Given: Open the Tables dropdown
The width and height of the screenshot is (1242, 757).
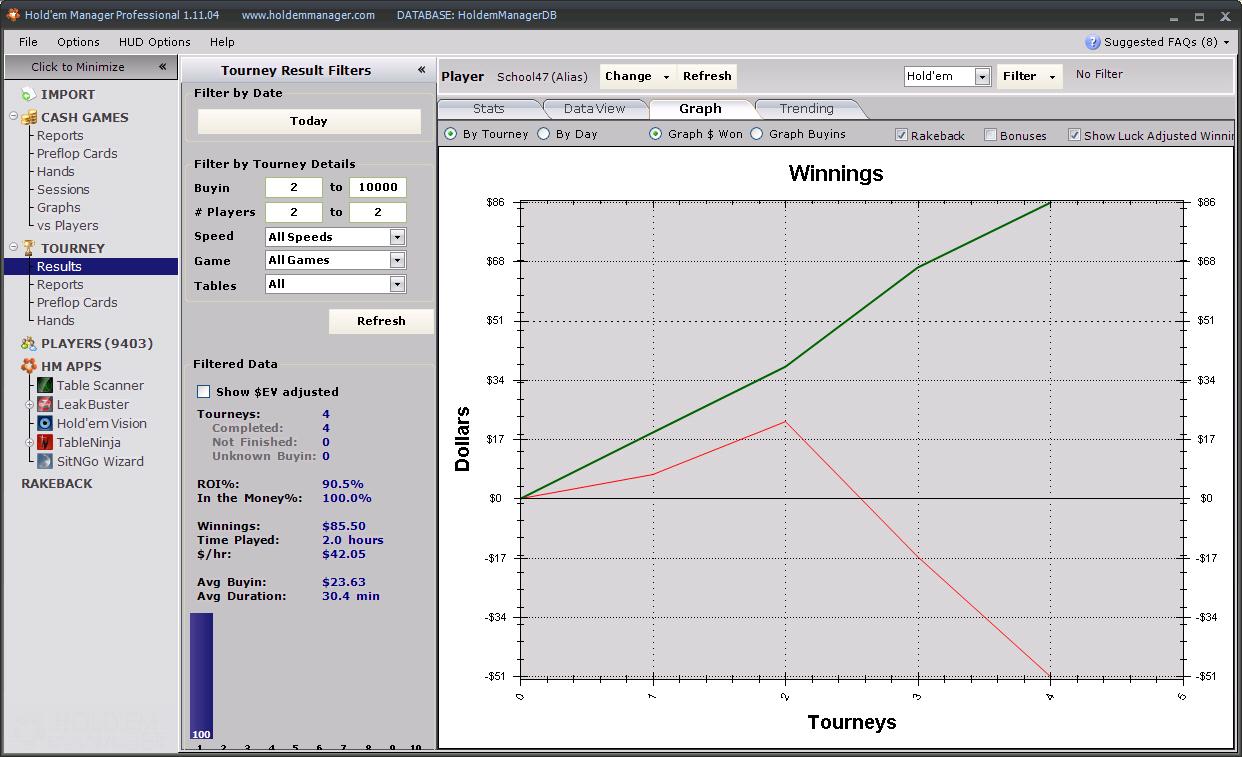Looking at the screenshot, I should tap(397, 284).
